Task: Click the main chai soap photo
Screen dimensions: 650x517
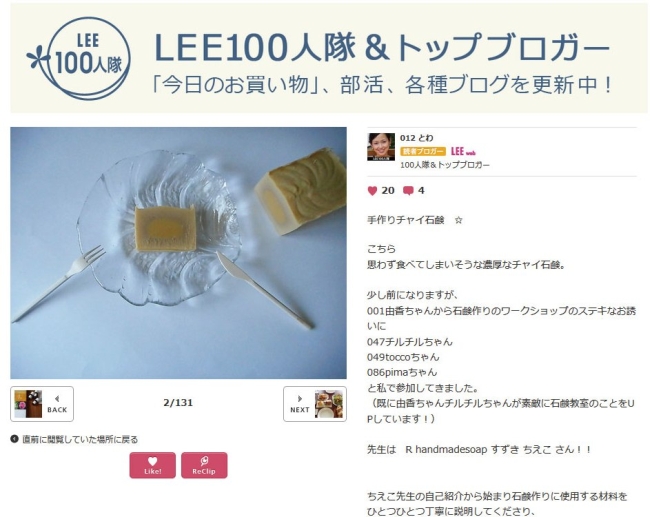Action: pyautogui.click(x=178, y=253)
